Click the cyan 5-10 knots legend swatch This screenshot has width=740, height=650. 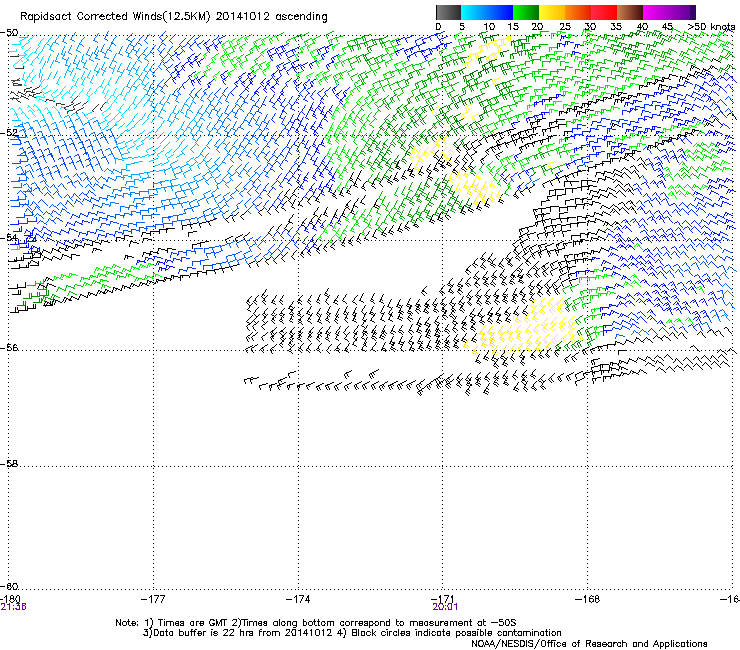pos(474,12)
